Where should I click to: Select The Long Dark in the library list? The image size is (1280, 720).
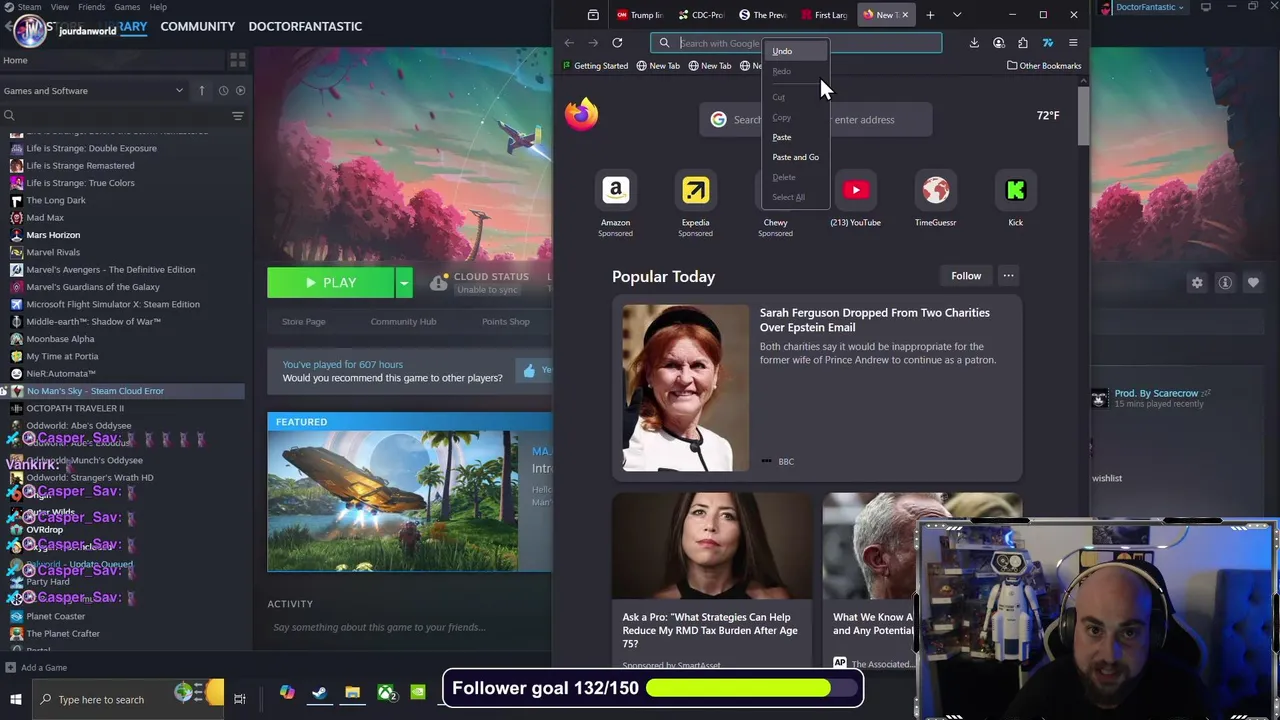(56, 200)
